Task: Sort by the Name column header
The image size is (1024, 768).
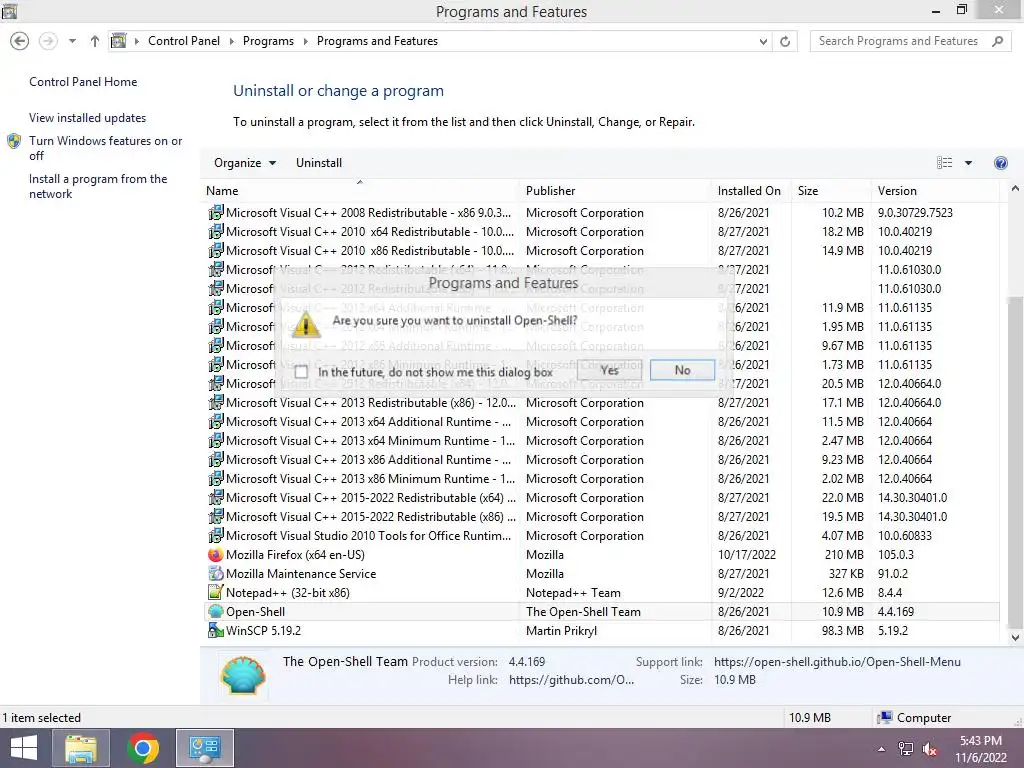Action: [361, 191]
